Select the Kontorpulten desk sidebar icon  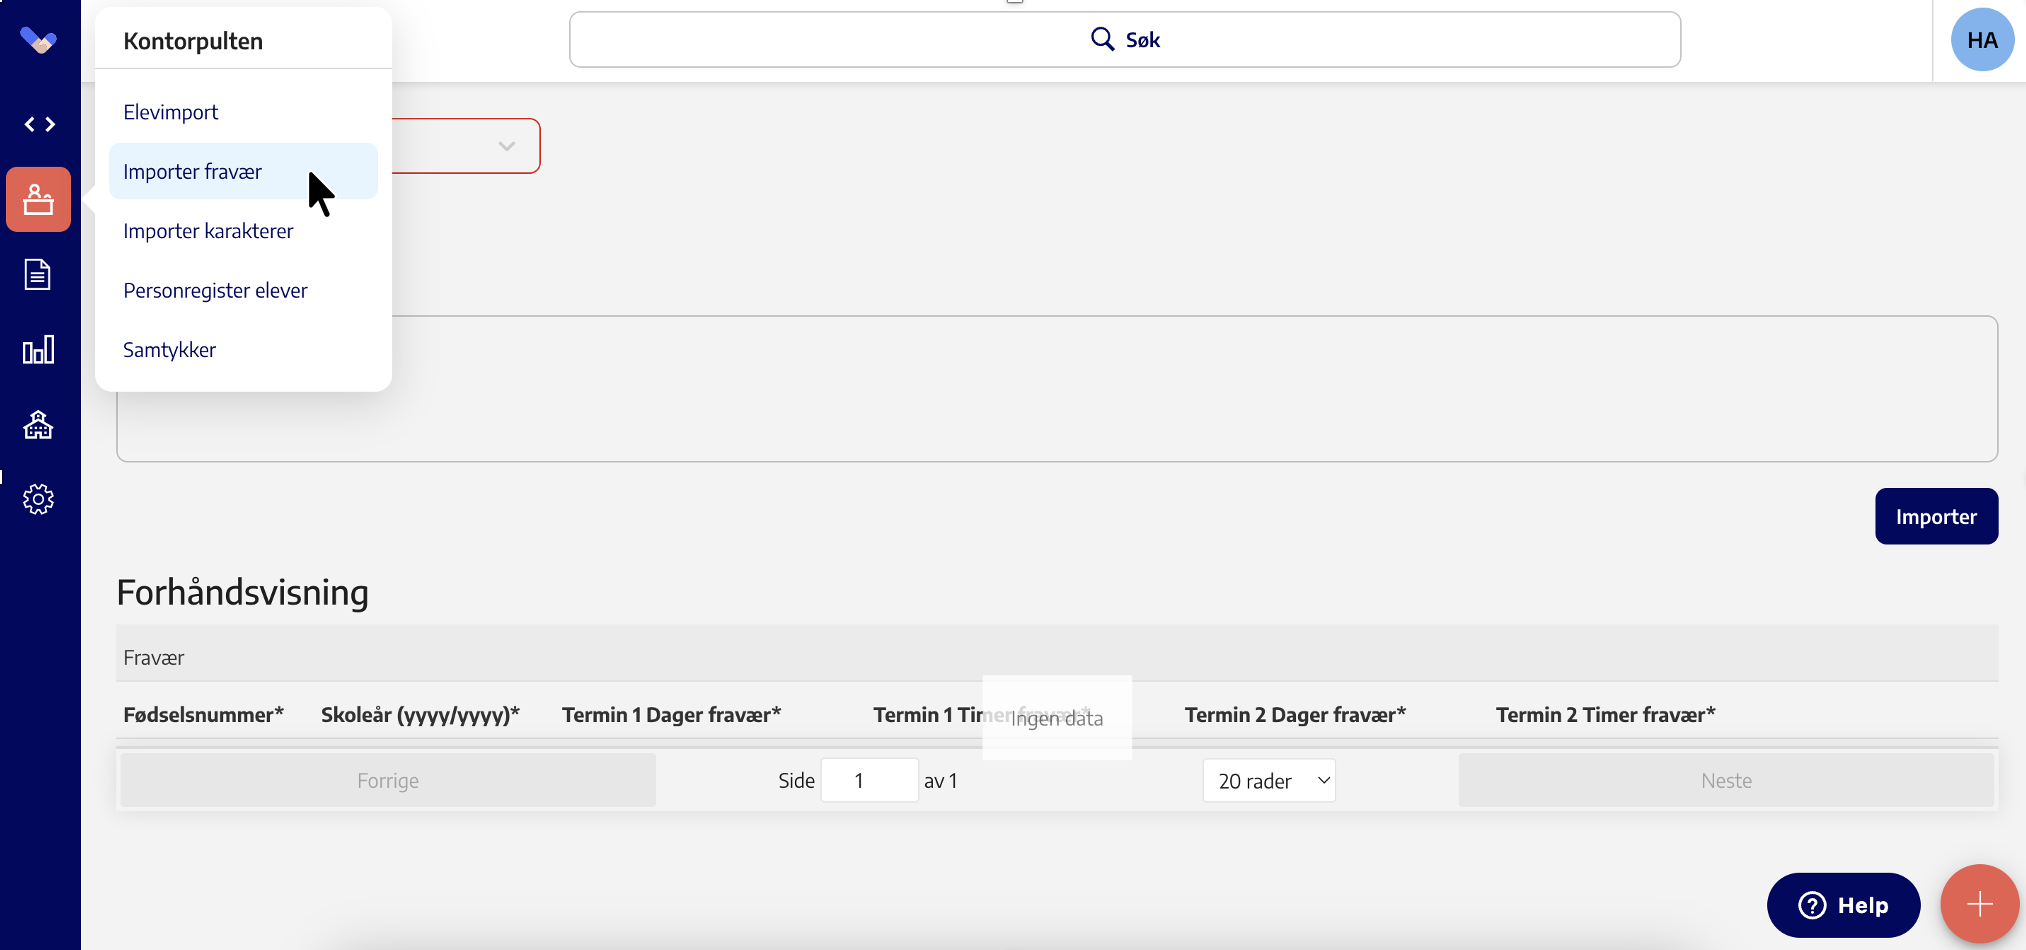click(39, 200)
